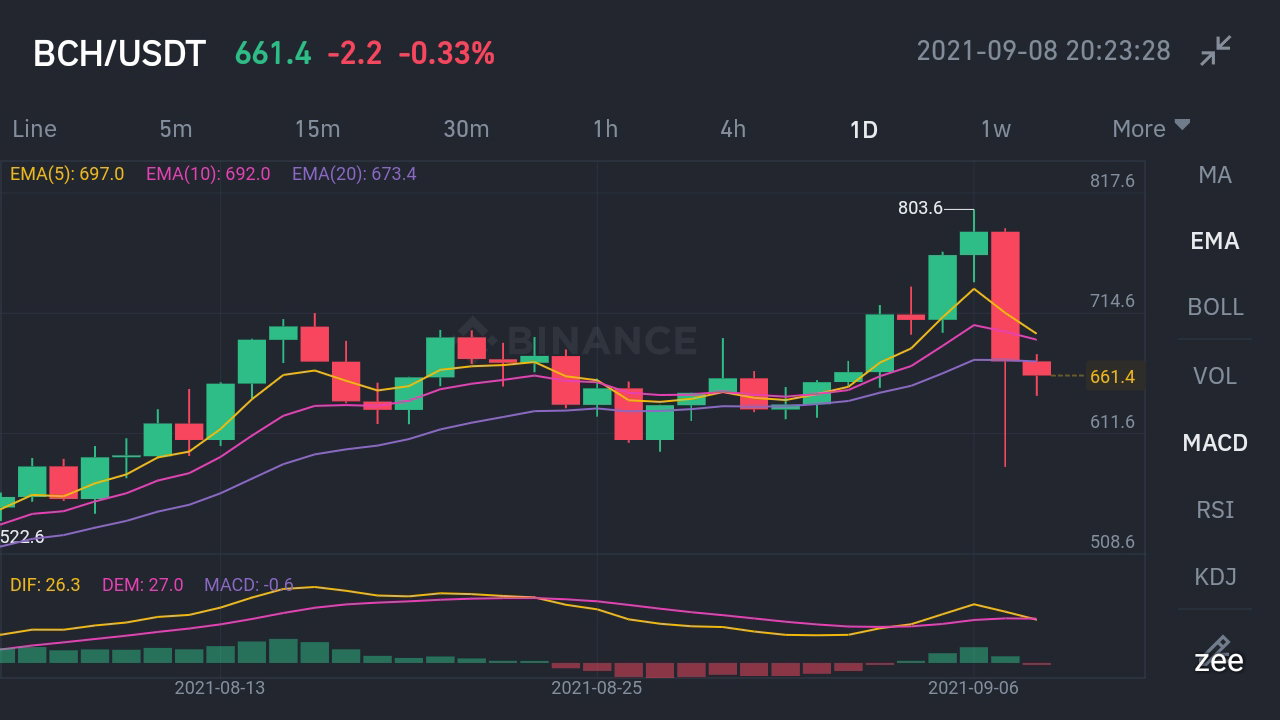This screenshot has width=1280, height=720.
Task: Select the 30m timeframe
Action: tap(466, 128)
